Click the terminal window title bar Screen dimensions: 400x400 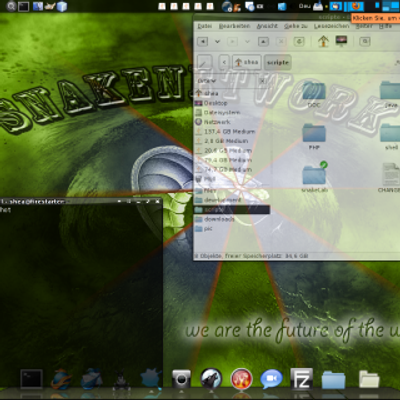pos(81,201)
